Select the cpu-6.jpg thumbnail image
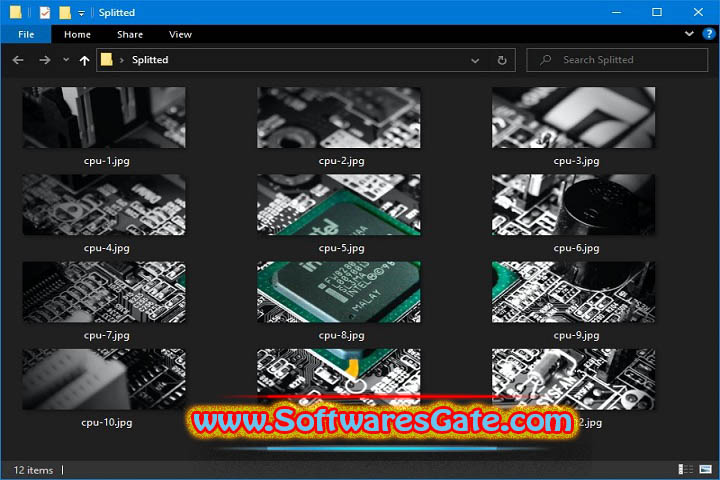 (574, 205)
